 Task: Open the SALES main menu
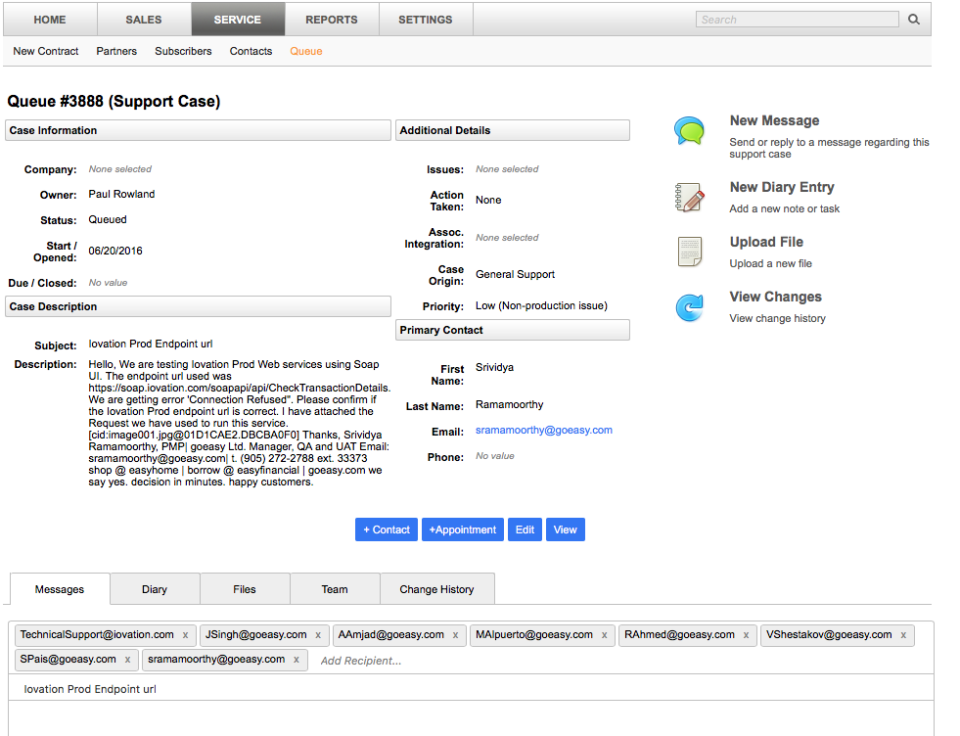[x=144, y=20]
